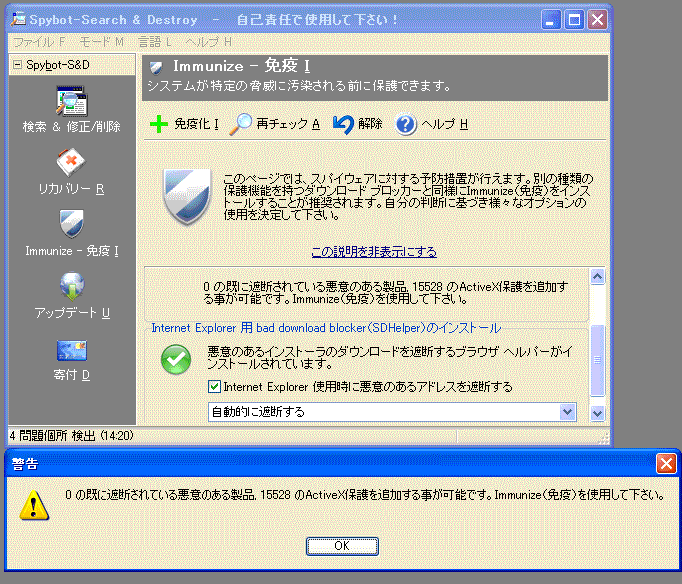Open the 自動的に遮断する dropdown
The image size is (682, 584).
392,412
